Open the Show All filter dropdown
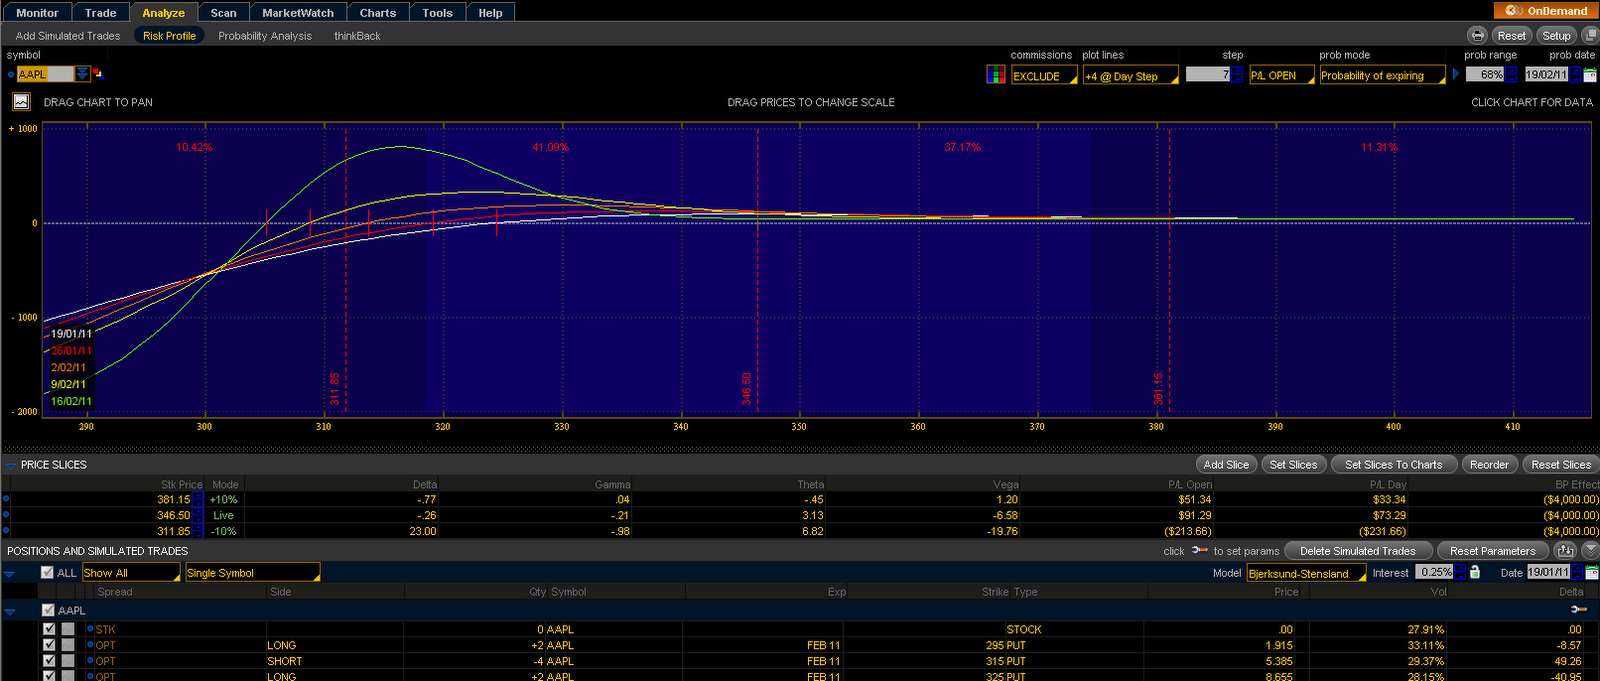Viewport: 1600px width, 681px height. click(x=131, y=573)
